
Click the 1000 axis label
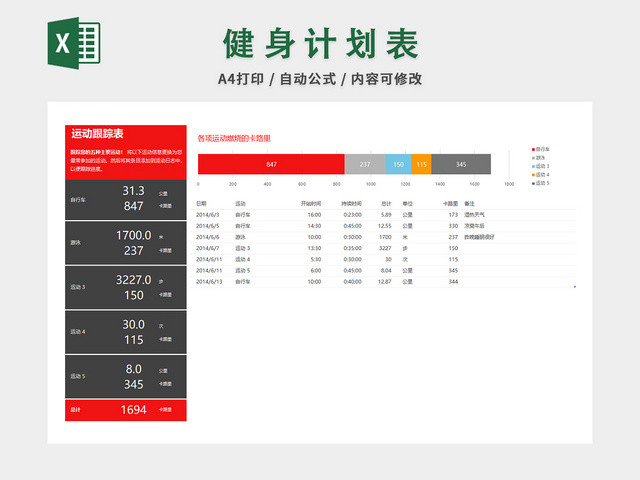[371, 184]
